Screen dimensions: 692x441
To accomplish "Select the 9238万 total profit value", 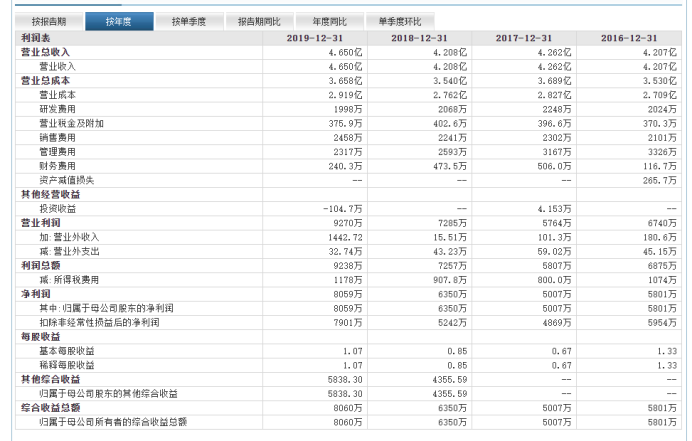I will [348, 266].
